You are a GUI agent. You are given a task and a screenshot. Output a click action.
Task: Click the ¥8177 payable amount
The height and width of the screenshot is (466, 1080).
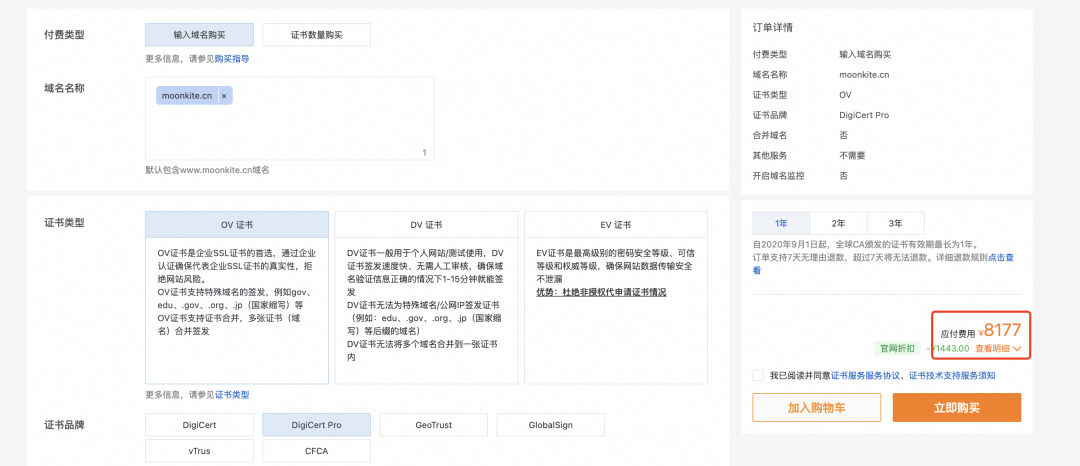click(x=1001, y=331)
